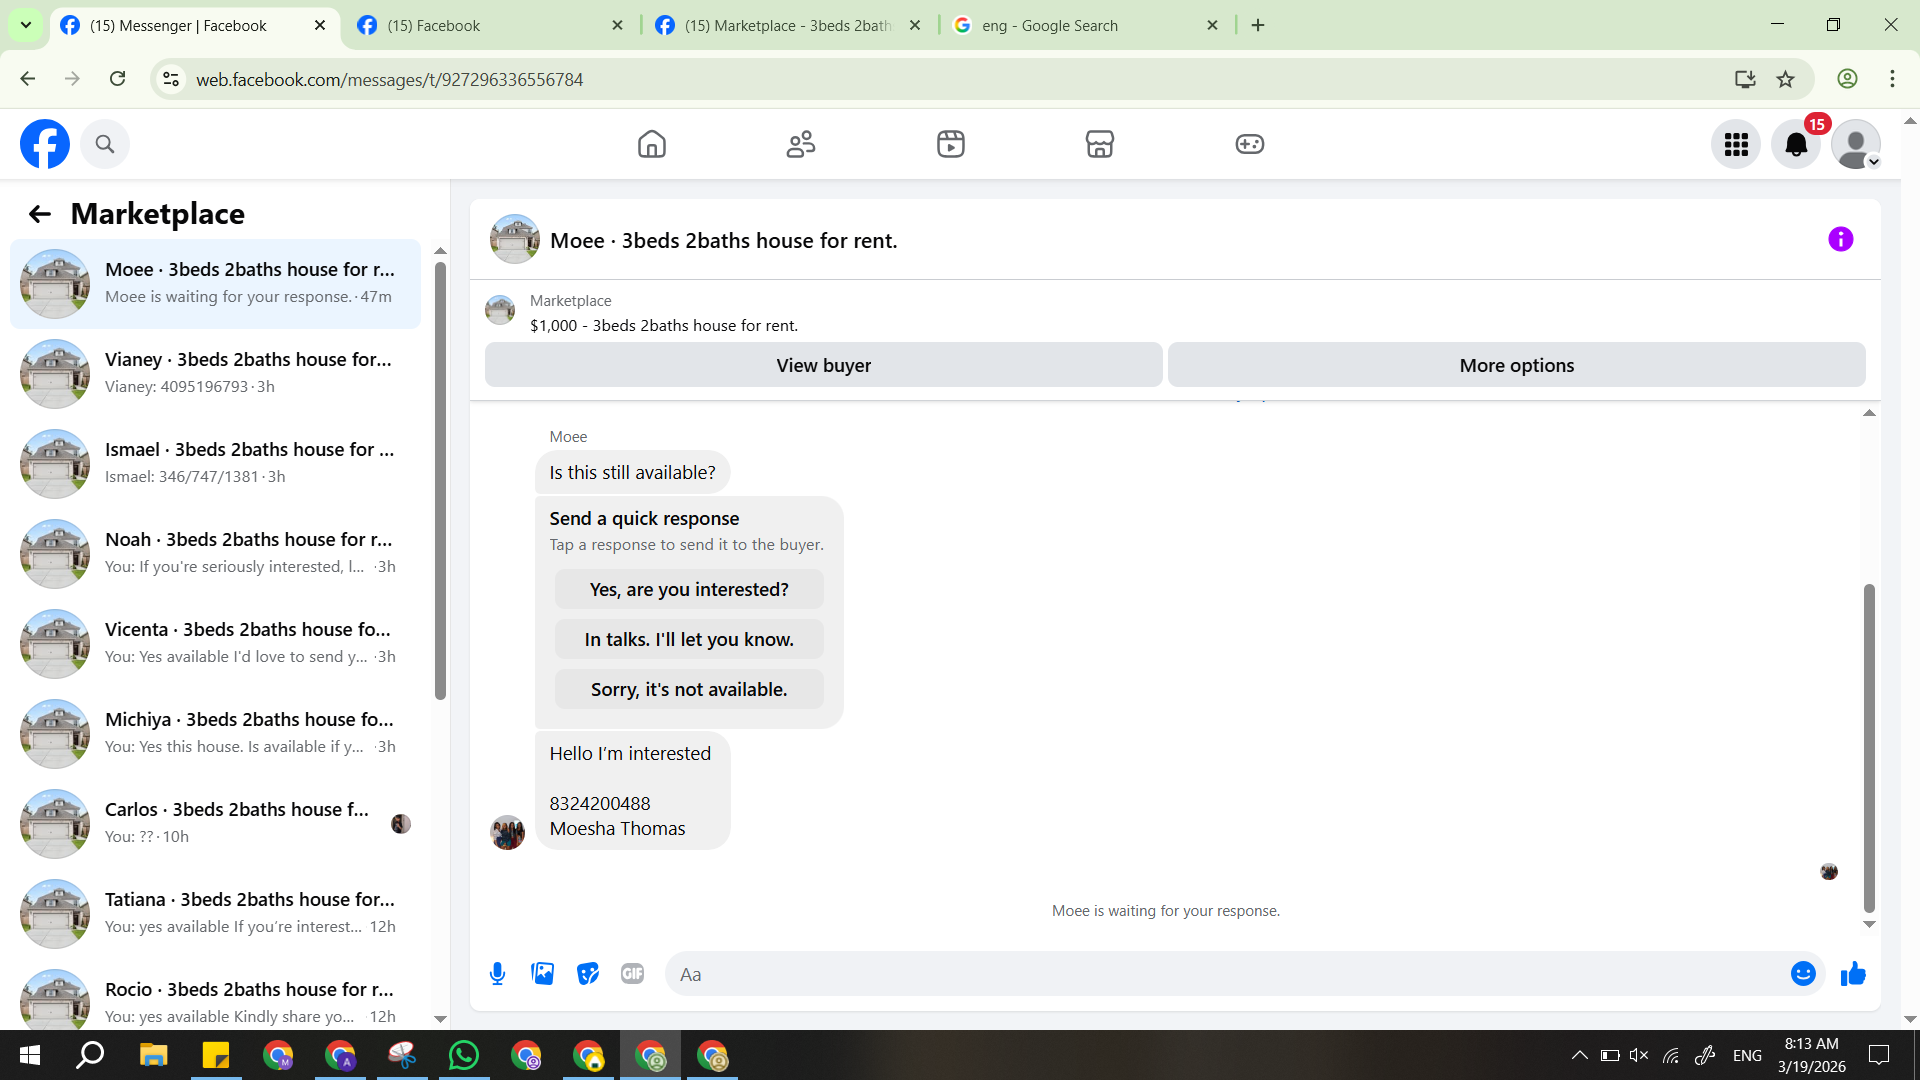The width and height of the screenshot is (1920, 1080).
Task: Open the GIF picker
Action: coord(632,974)
